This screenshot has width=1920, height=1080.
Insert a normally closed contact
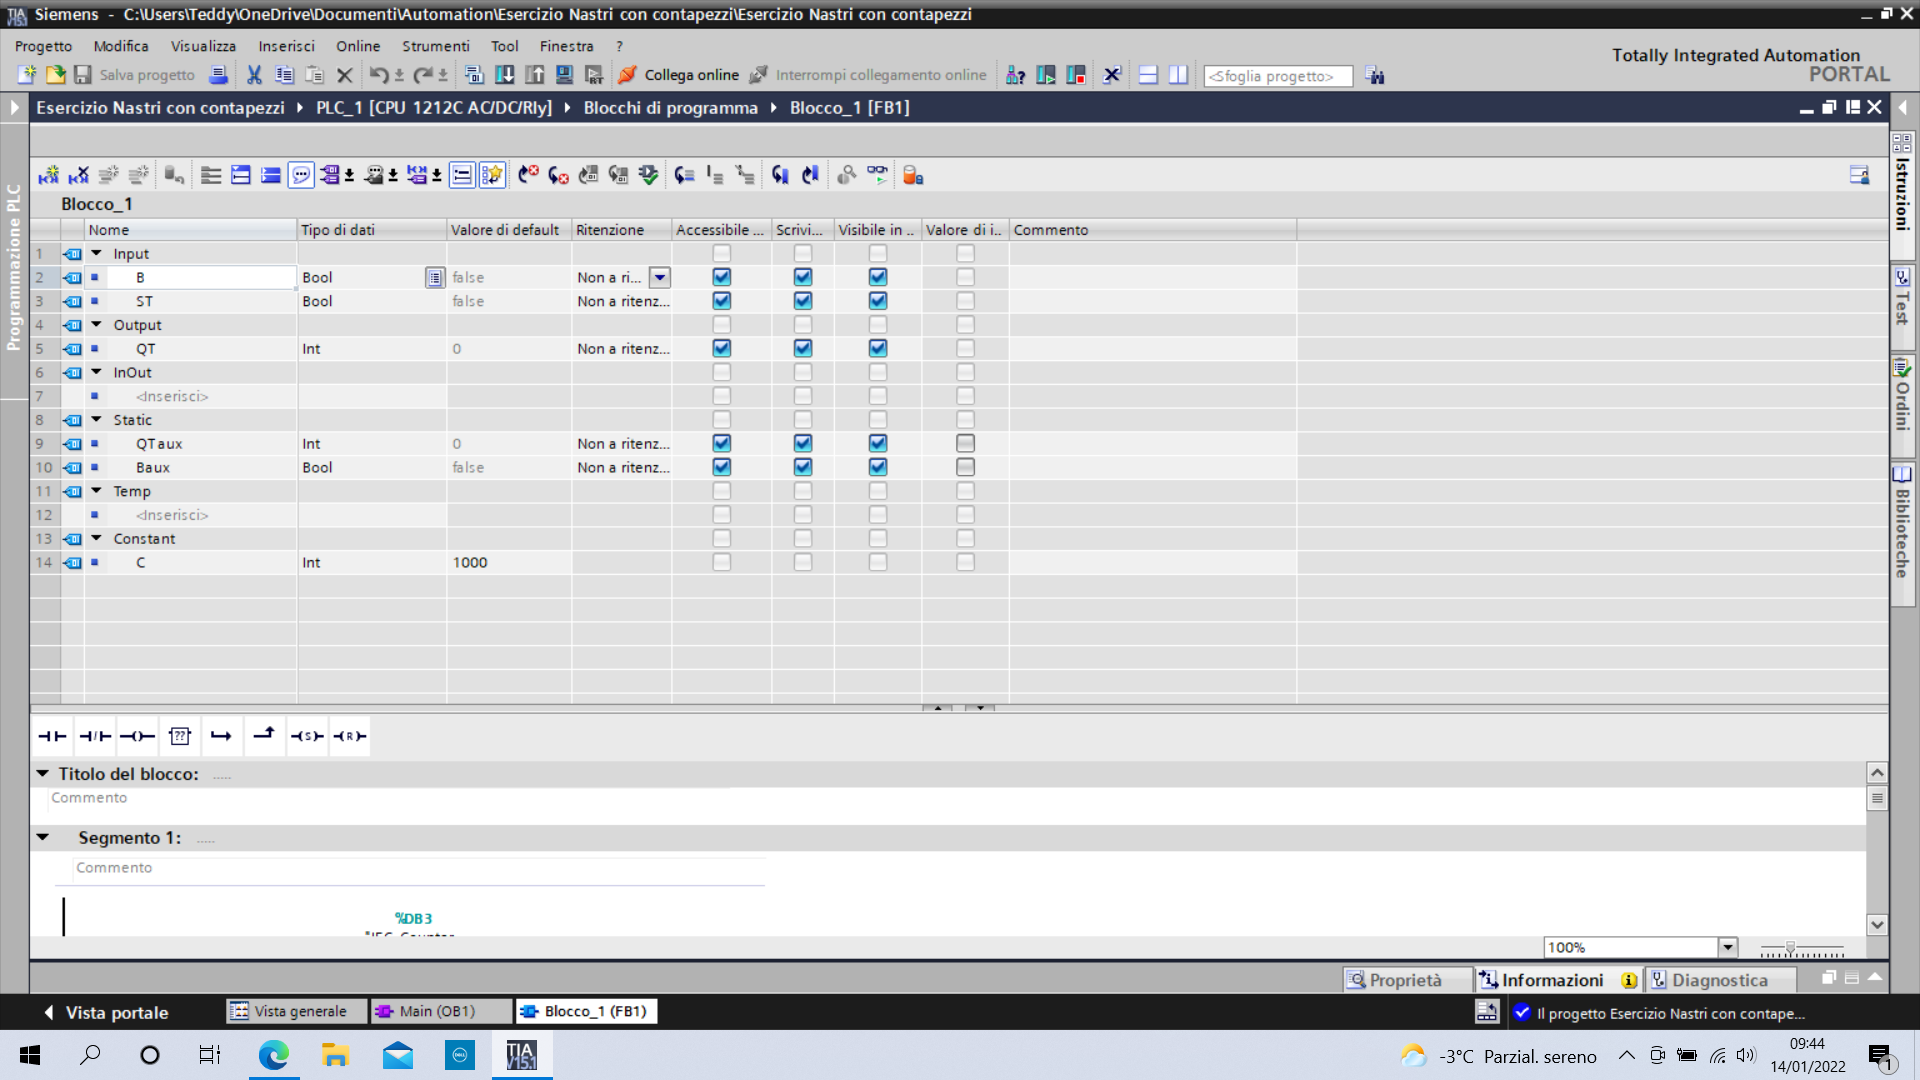tap(95, 736)
